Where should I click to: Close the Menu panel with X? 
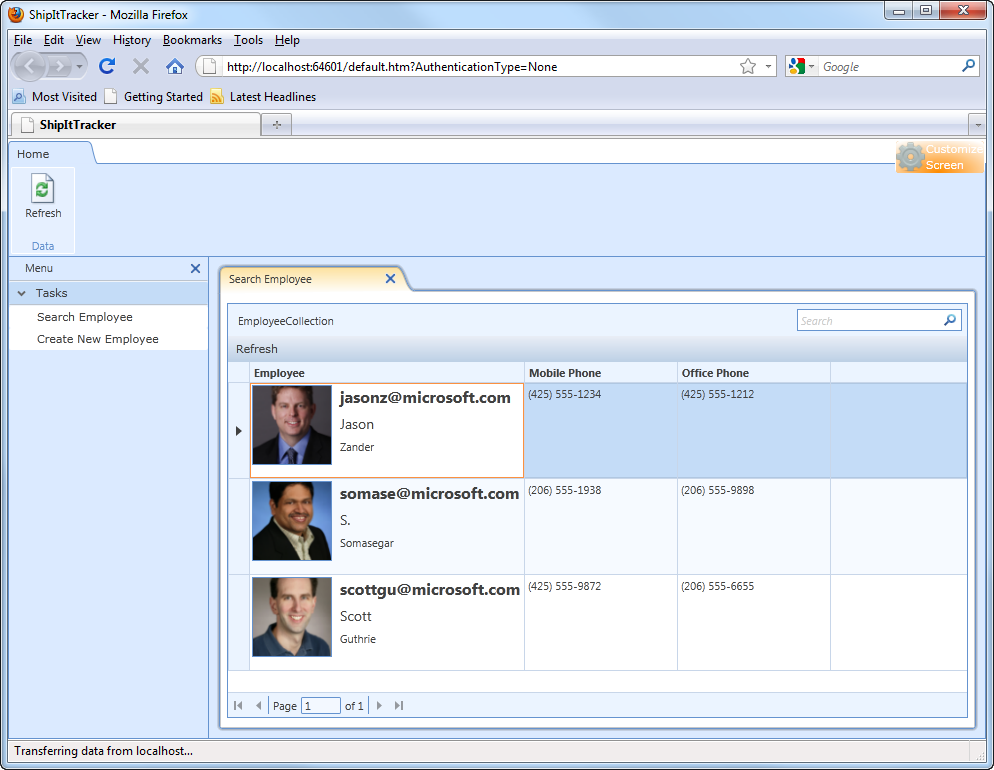[195, 268]
